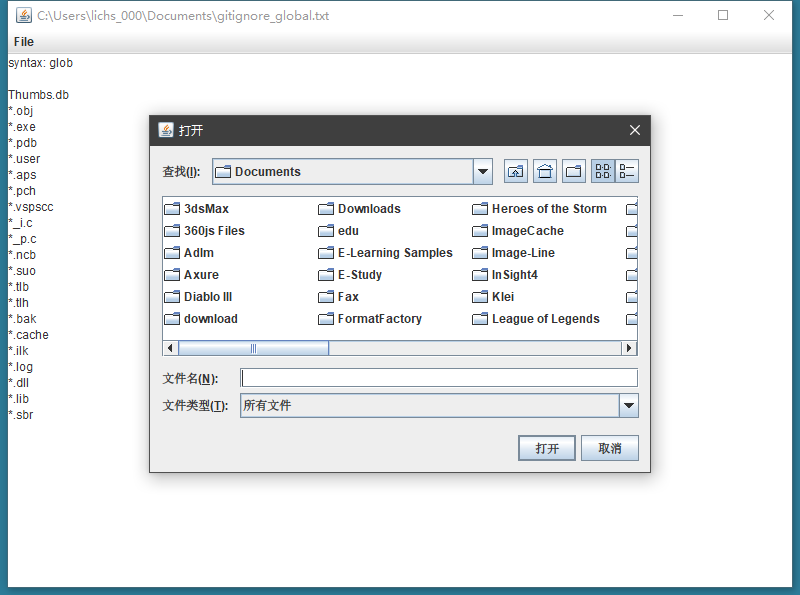The width and height of the screenshot is (800, 595).
Task: Select the Heroes of the Storm folder
Action: pos(539,209)
